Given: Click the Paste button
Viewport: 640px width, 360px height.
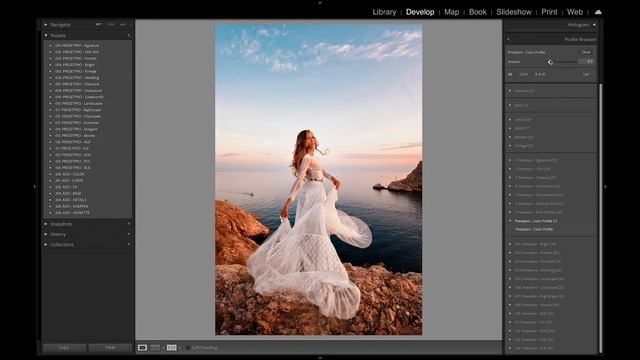Looking at the screenshot, I should click(x=110, y=348).
